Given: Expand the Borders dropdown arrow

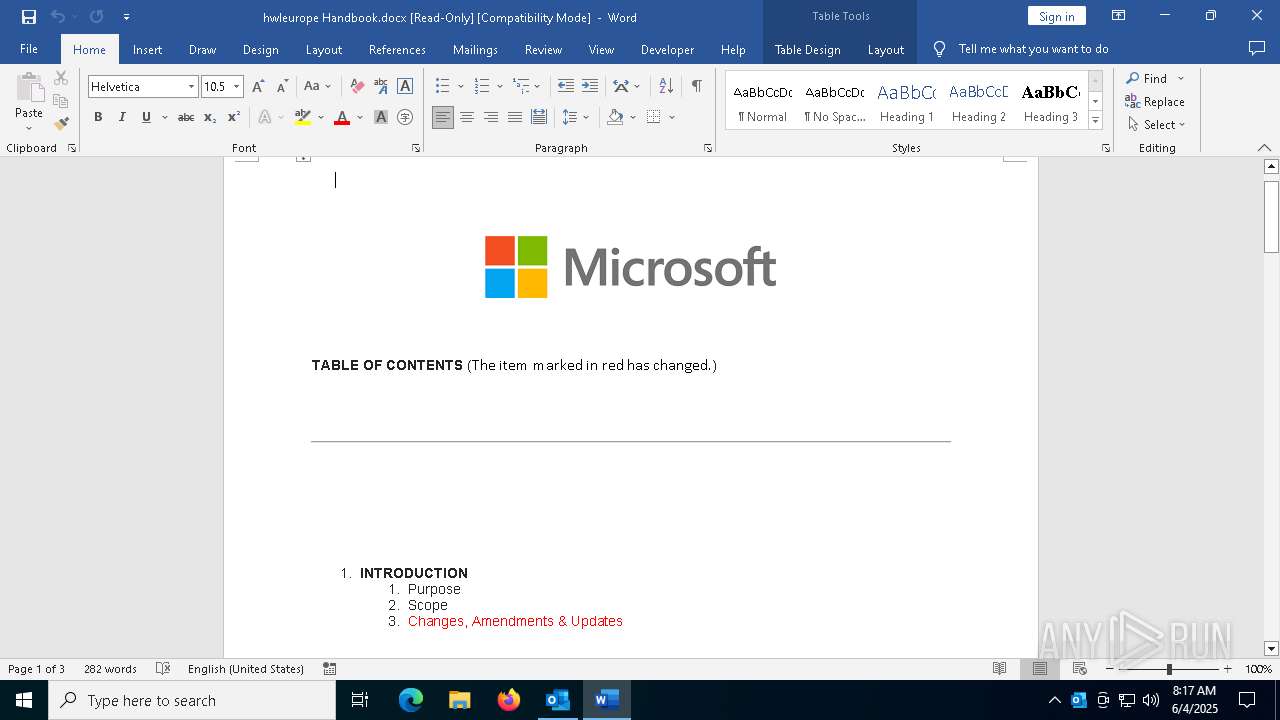Looking at the screenshot, I should [x=672, y=117].
